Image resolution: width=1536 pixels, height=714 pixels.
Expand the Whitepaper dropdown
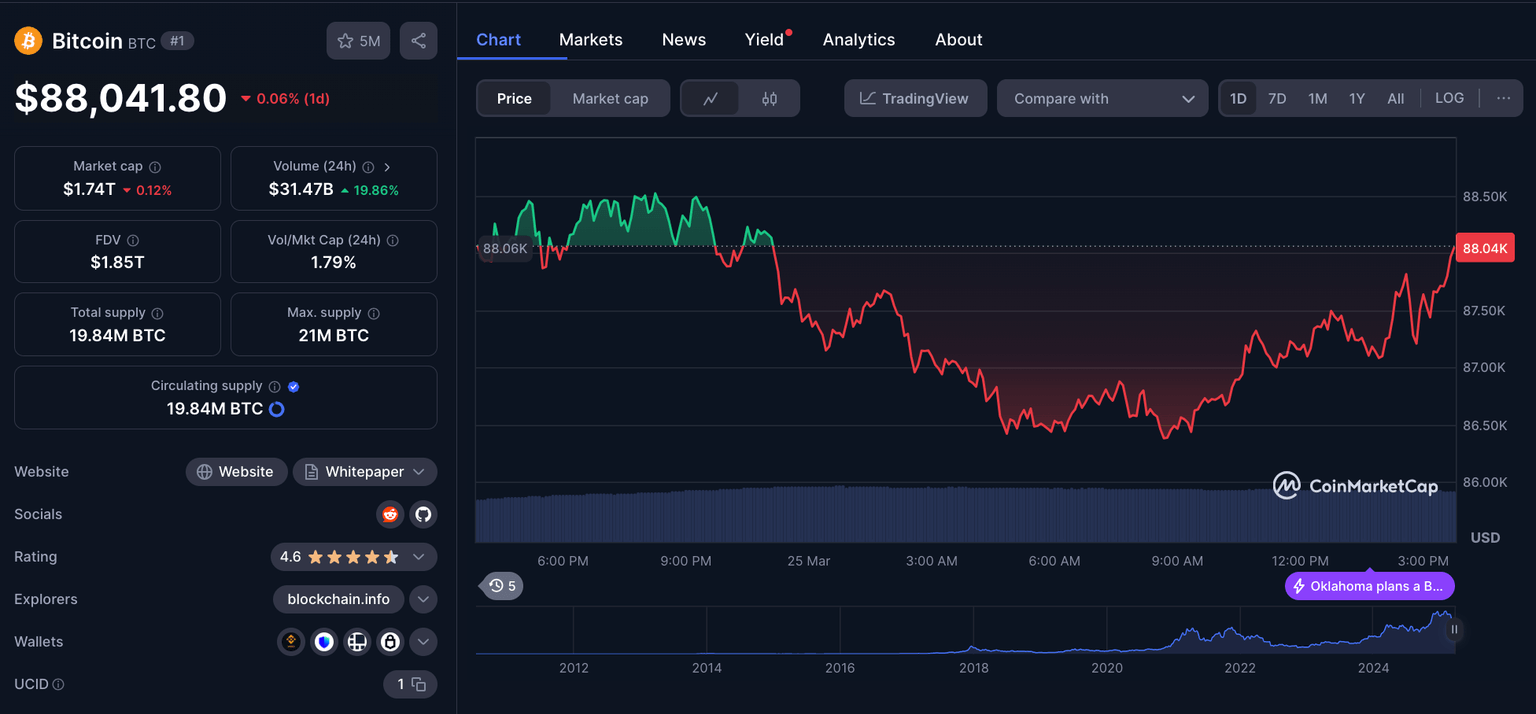[418, 472]
